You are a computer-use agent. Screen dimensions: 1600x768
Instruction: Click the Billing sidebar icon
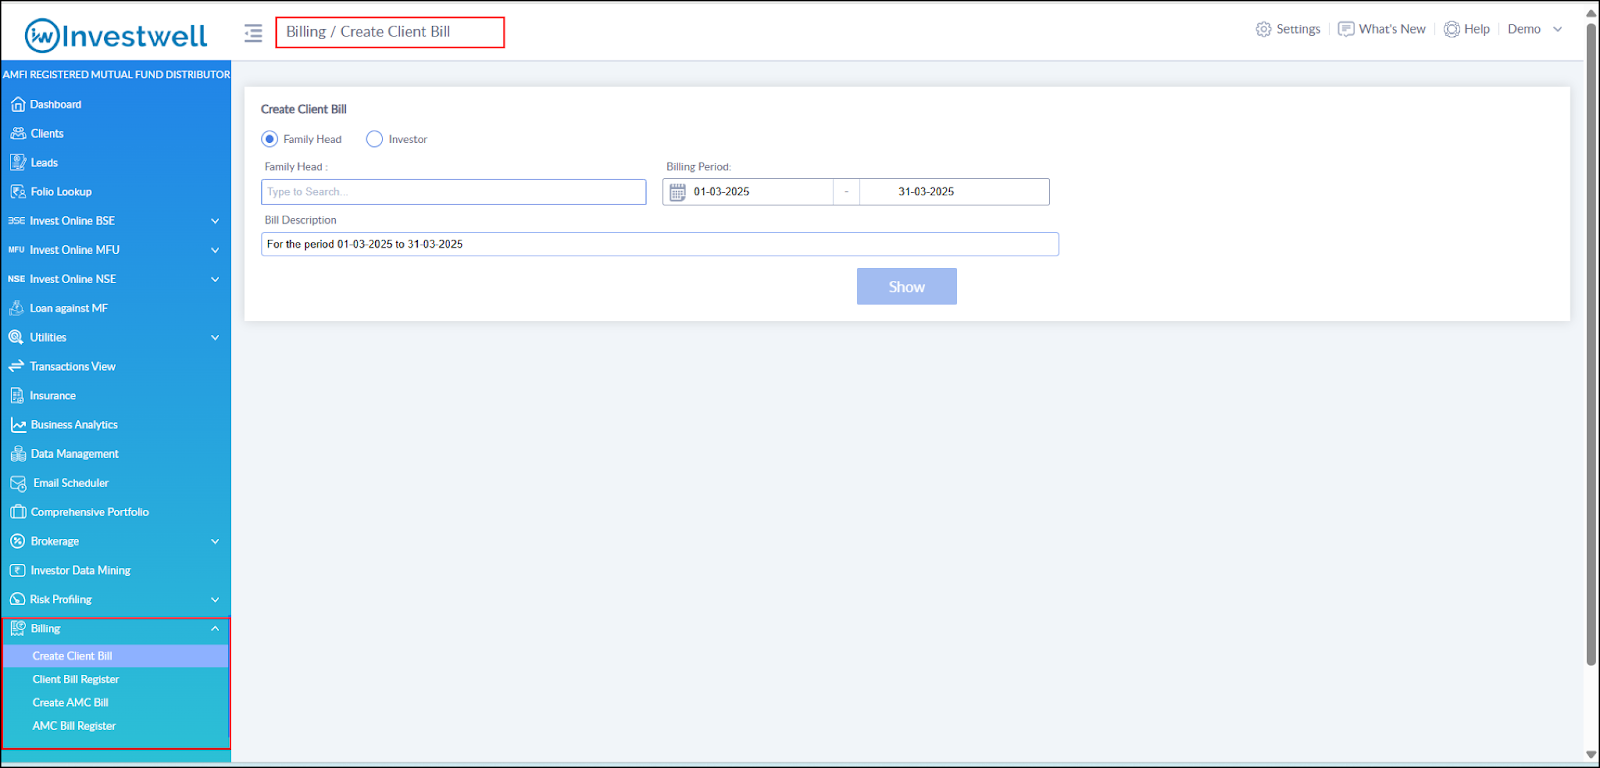pos(18,628)
